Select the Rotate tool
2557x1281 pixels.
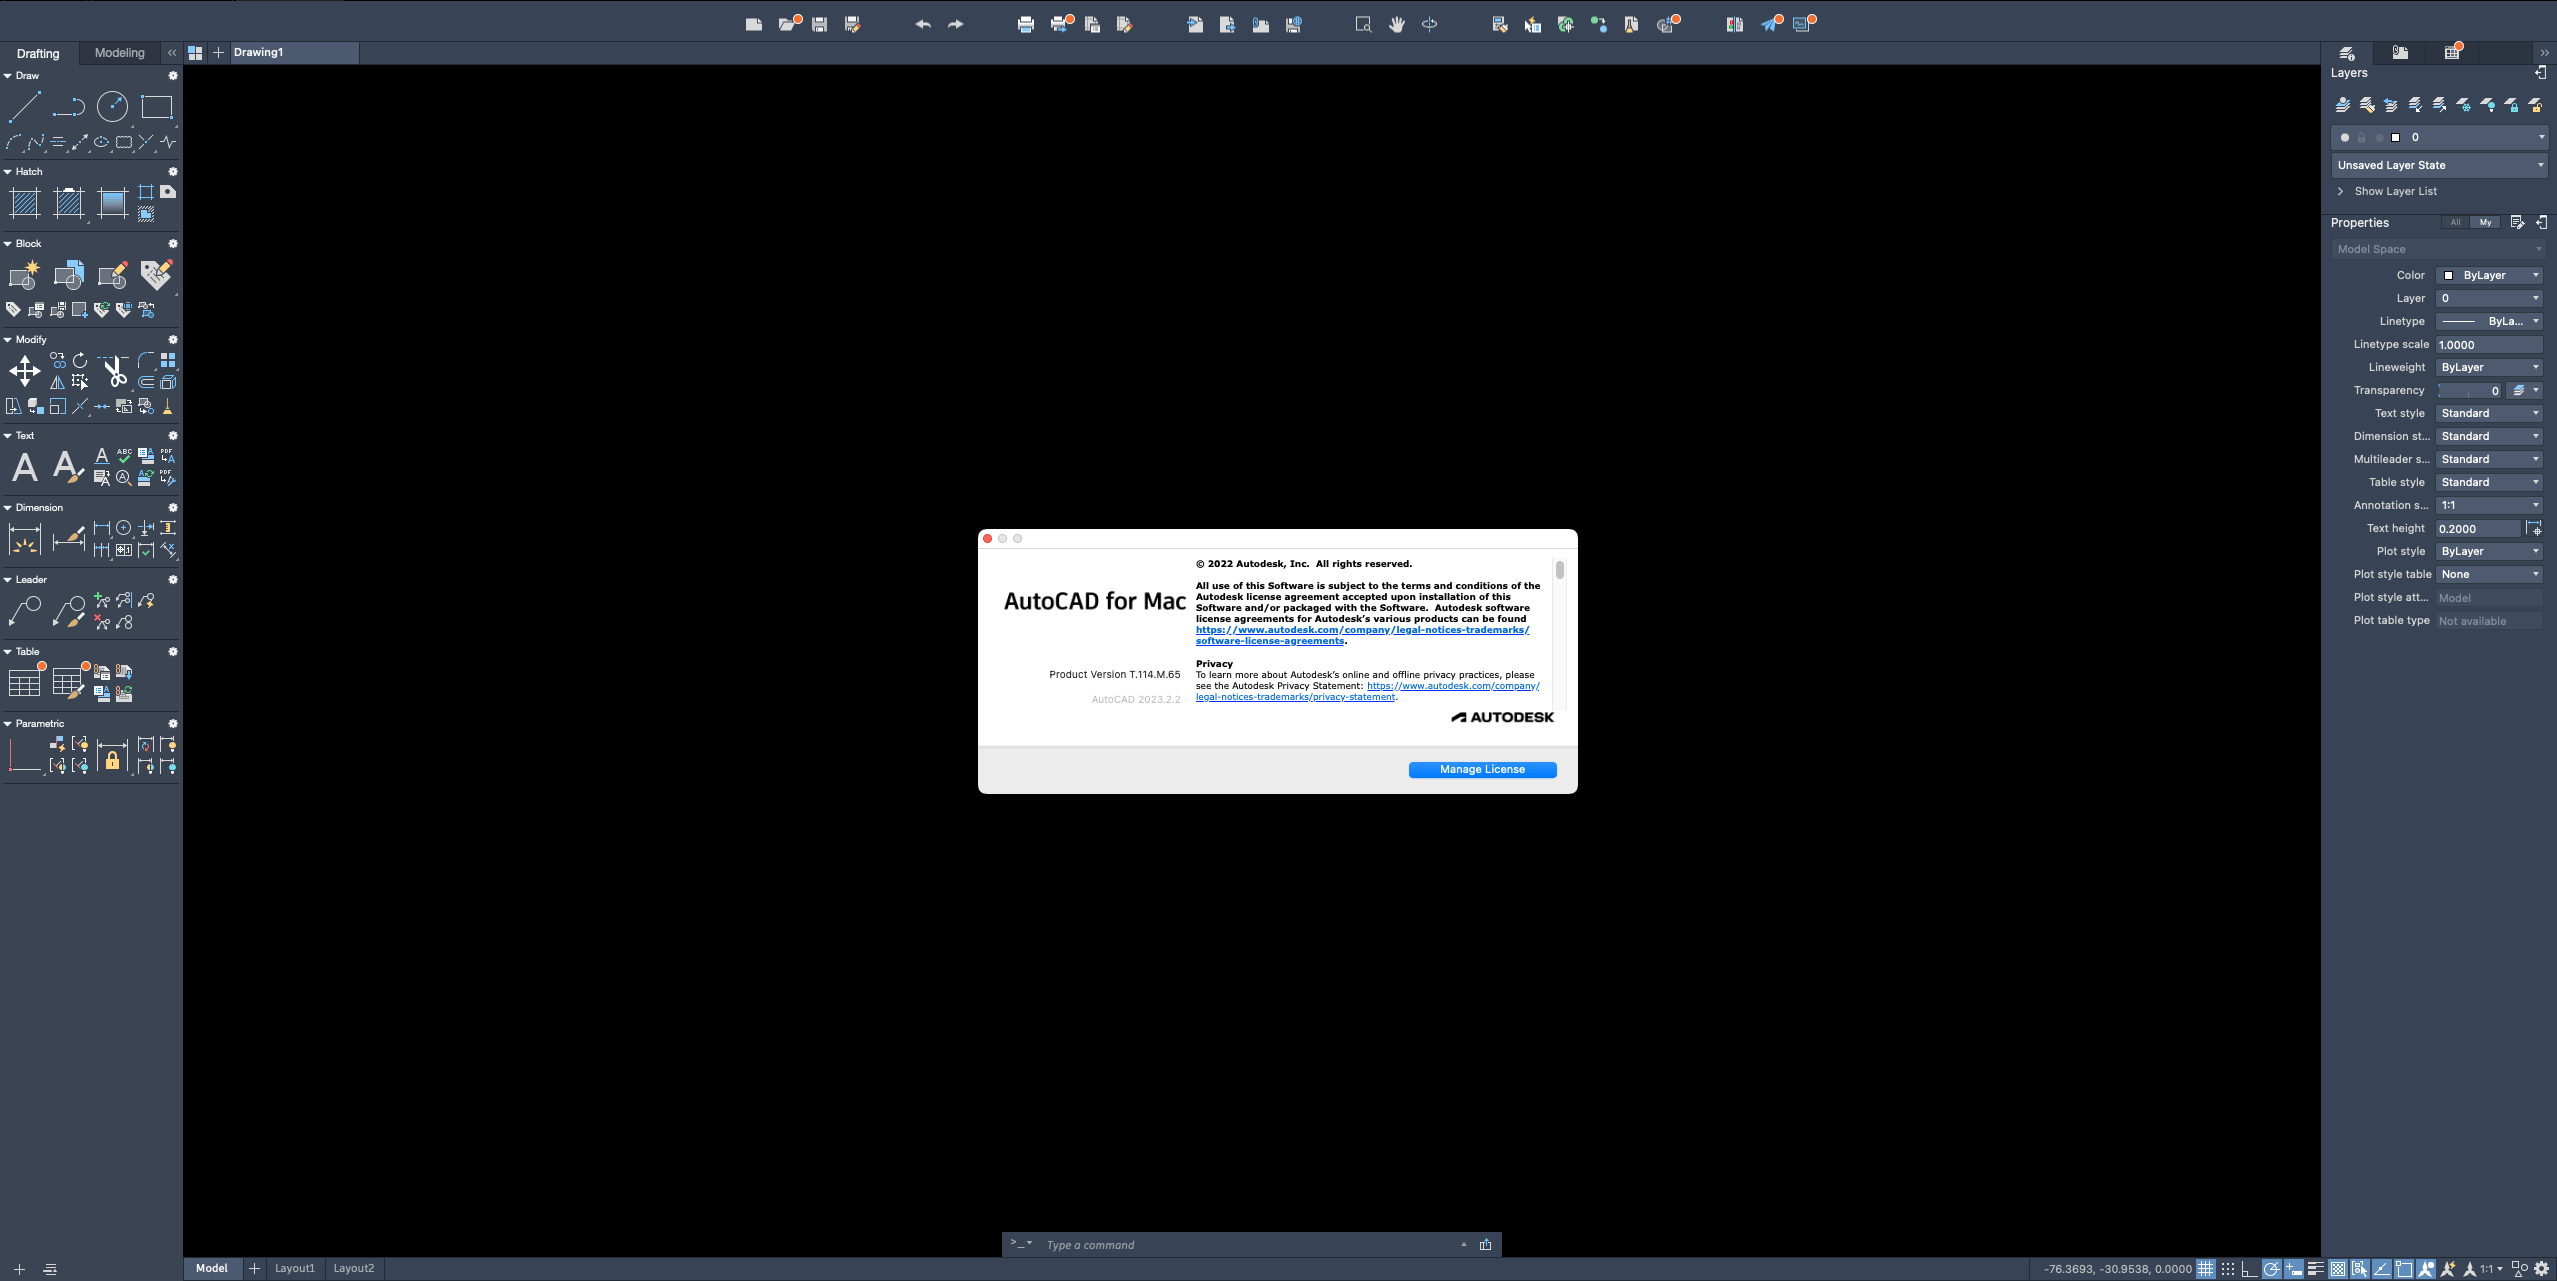pos(80,360)
